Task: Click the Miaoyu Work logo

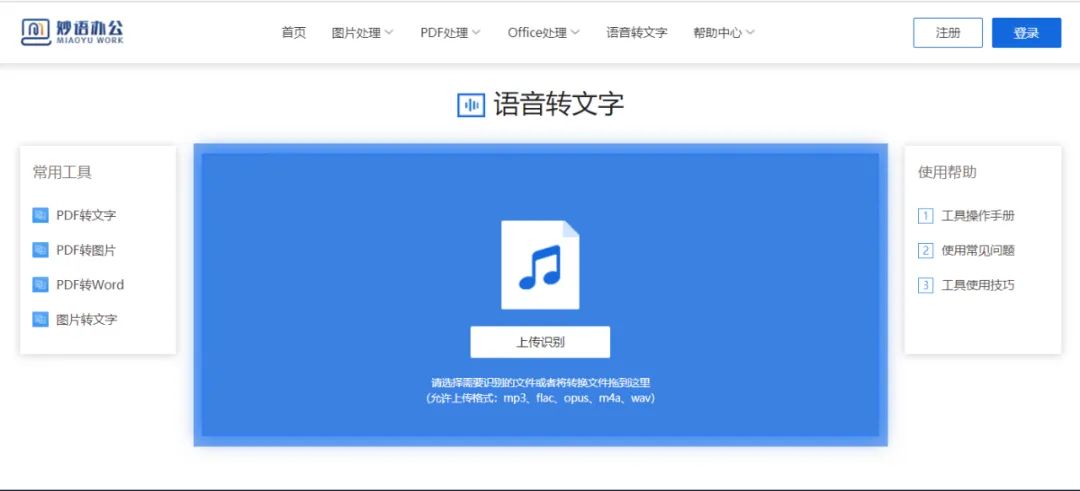Action: (x=72, y=32)
